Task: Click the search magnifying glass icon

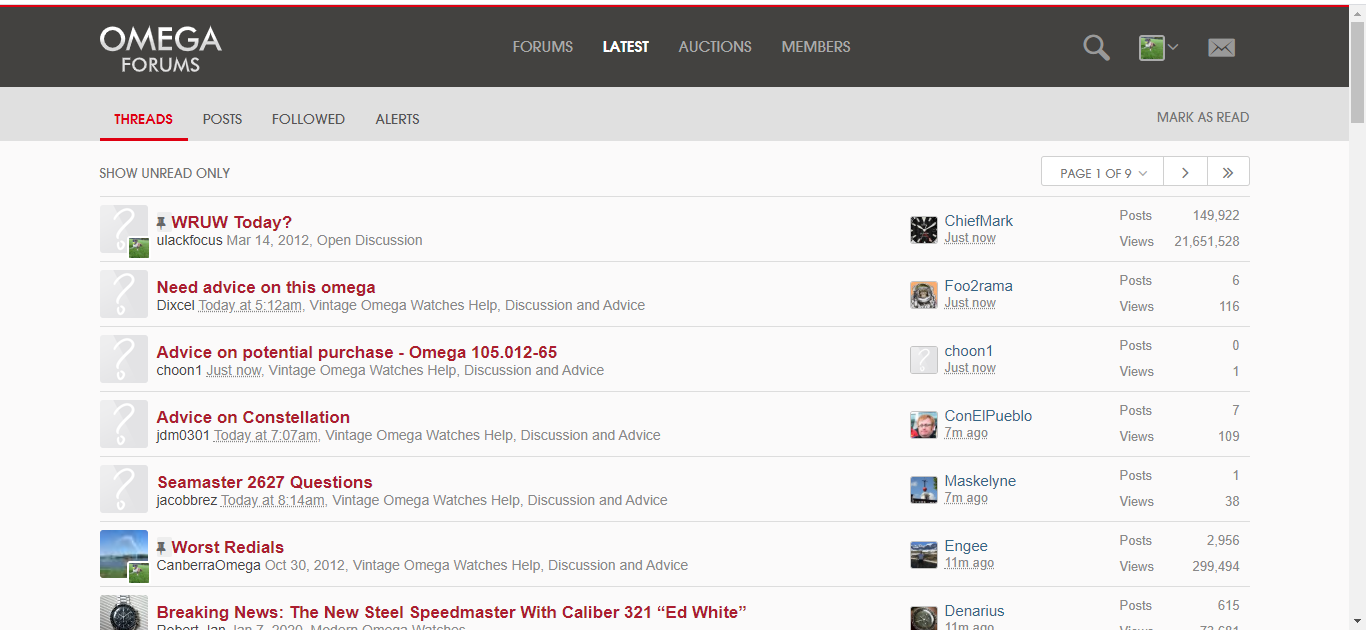Action: click(x=1096, y=47)
